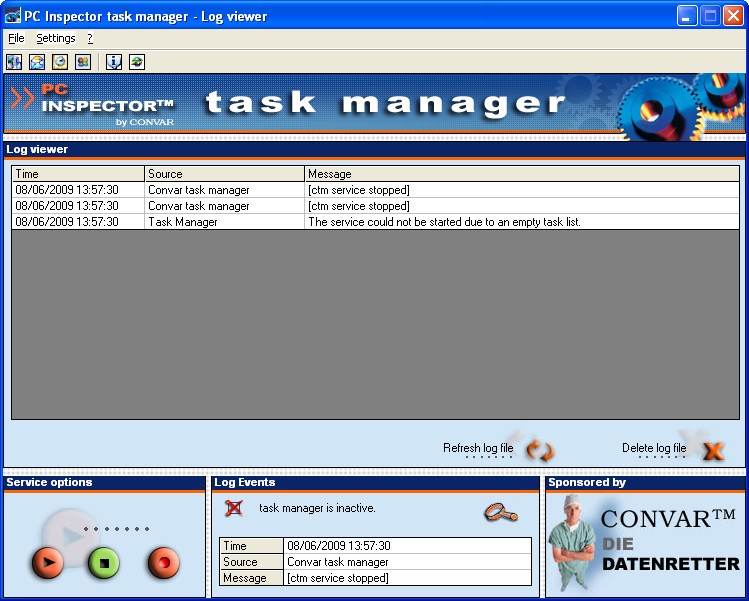Click the clock schedule toolbar icon

pos(60,62)
